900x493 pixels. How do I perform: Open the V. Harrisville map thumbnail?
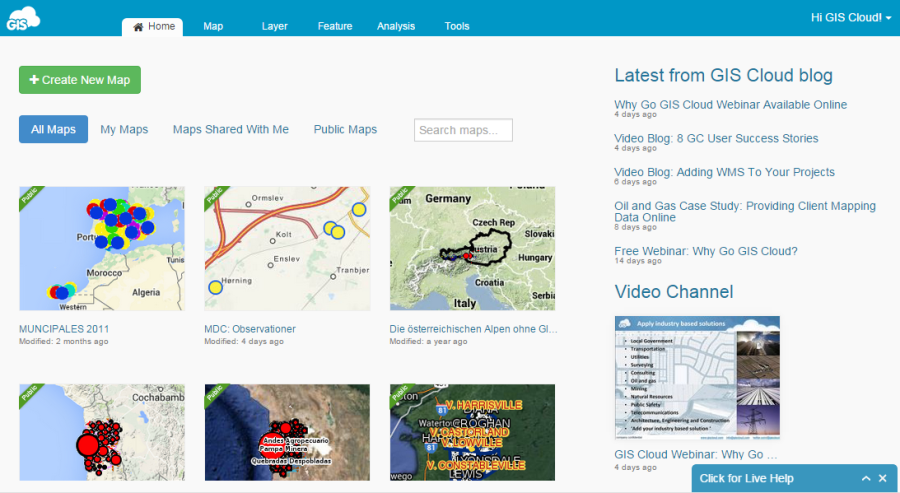(472, 432)
